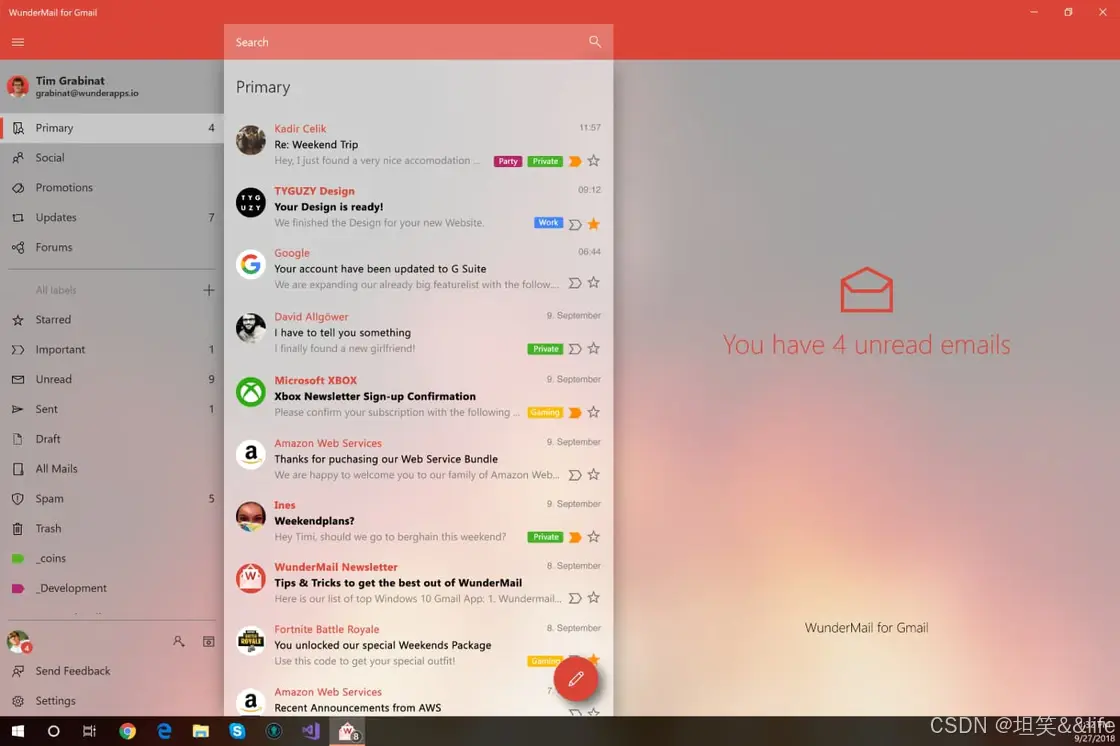The height and width of the screenshot is (746, 1120).
Task: Star the Ines Weekendplans email
Action: pyautogui.click(x=594, y=537)
